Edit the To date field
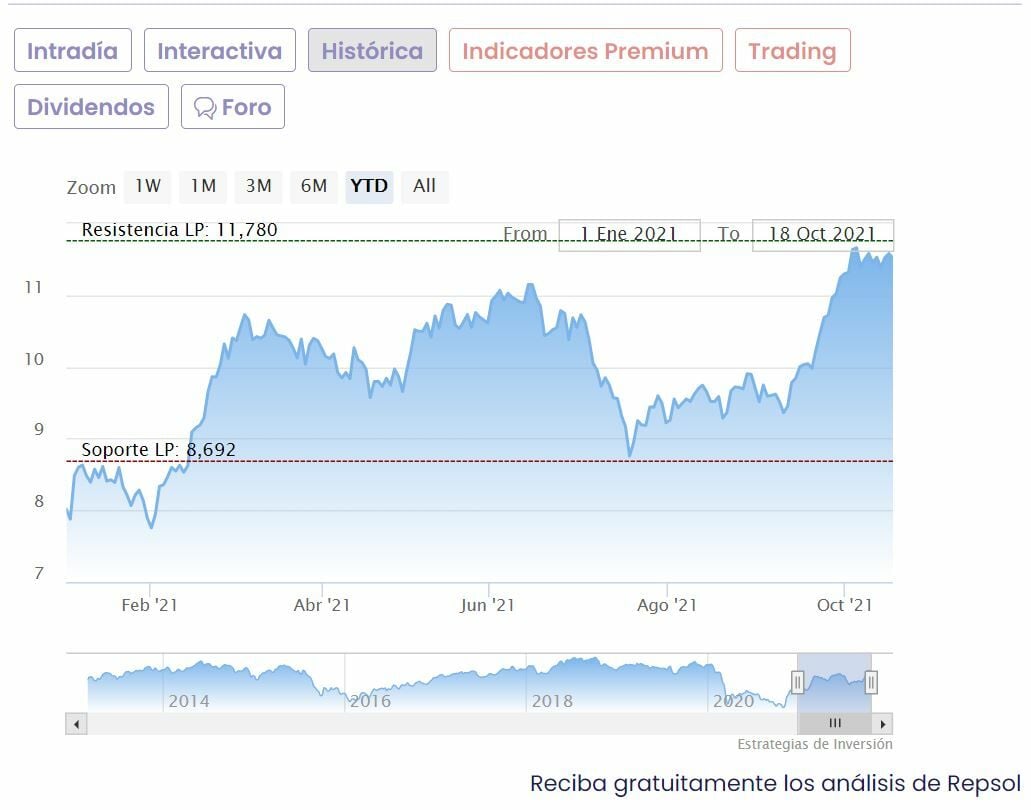This screenshot has width=1031, height=810. click(822, 235)
